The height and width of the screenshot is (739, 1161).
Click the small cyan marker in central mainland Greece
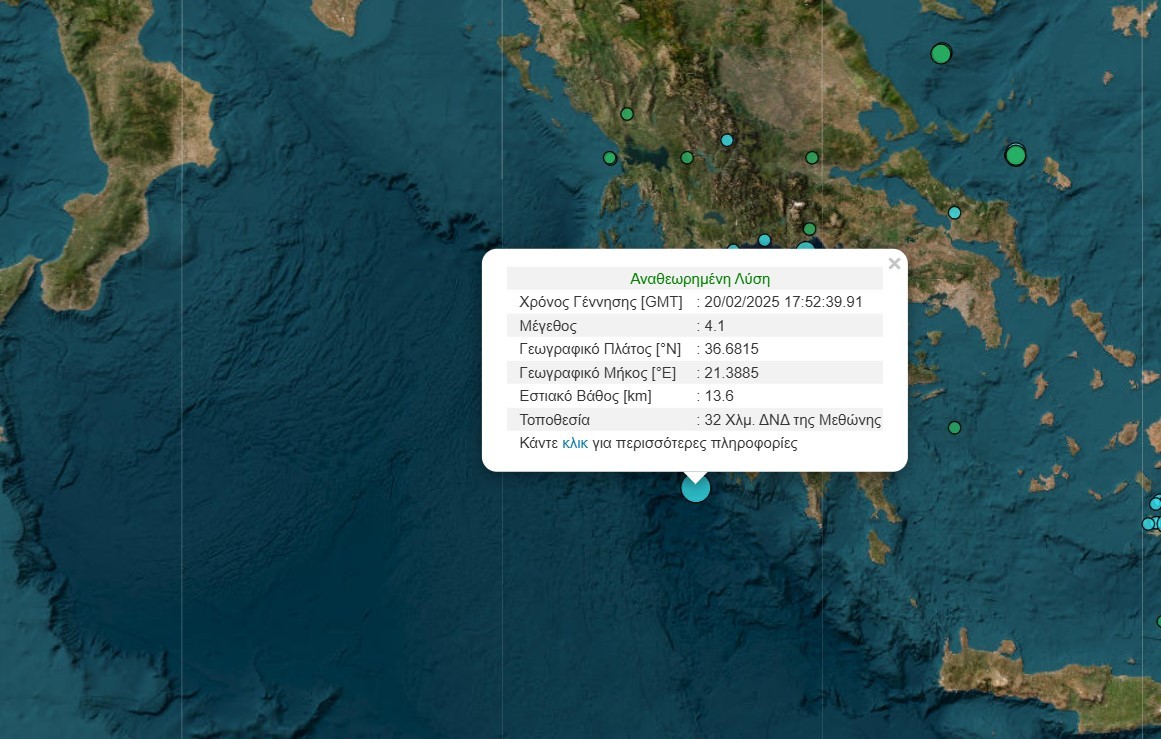pyautogui.click(x=727, y=140)
